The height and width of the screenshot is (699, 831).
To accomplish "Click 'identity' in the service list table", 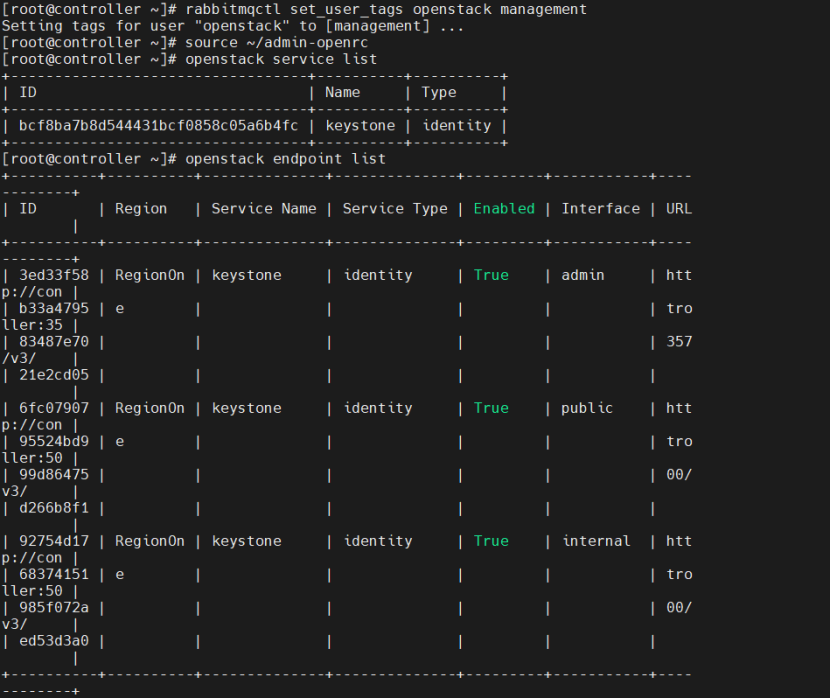I will pyautogui.click(x=456, y=126).
